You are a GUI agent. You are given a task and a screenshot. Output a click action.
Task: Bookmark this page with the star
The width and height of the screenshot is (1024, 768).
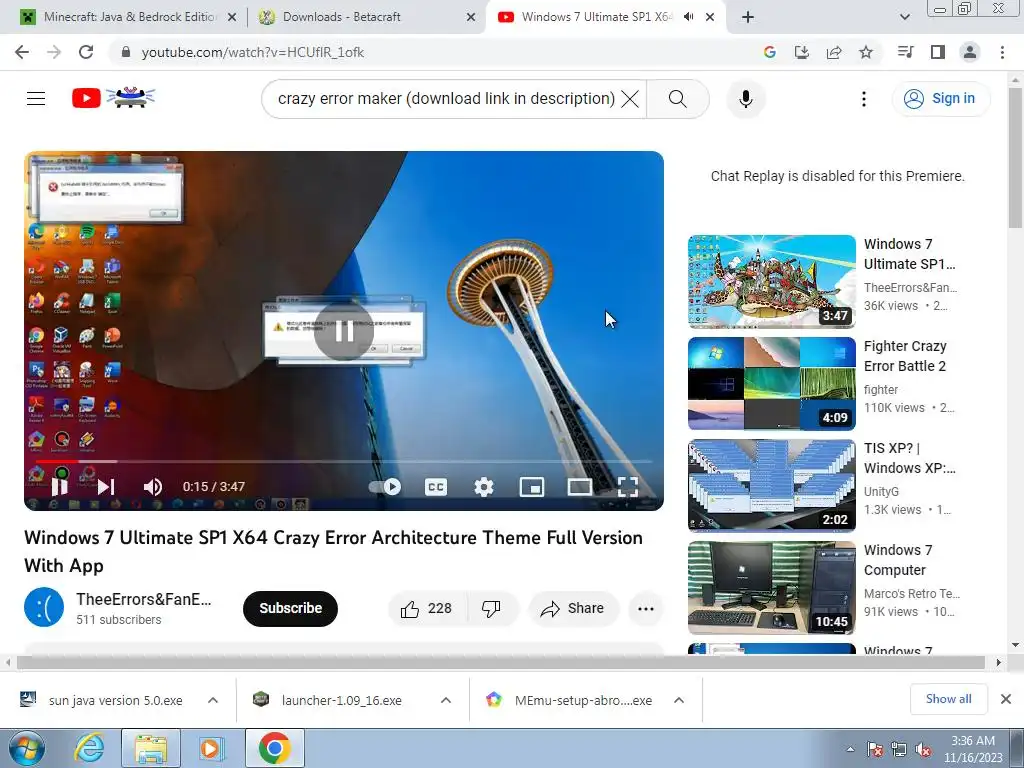pos(866,52)
